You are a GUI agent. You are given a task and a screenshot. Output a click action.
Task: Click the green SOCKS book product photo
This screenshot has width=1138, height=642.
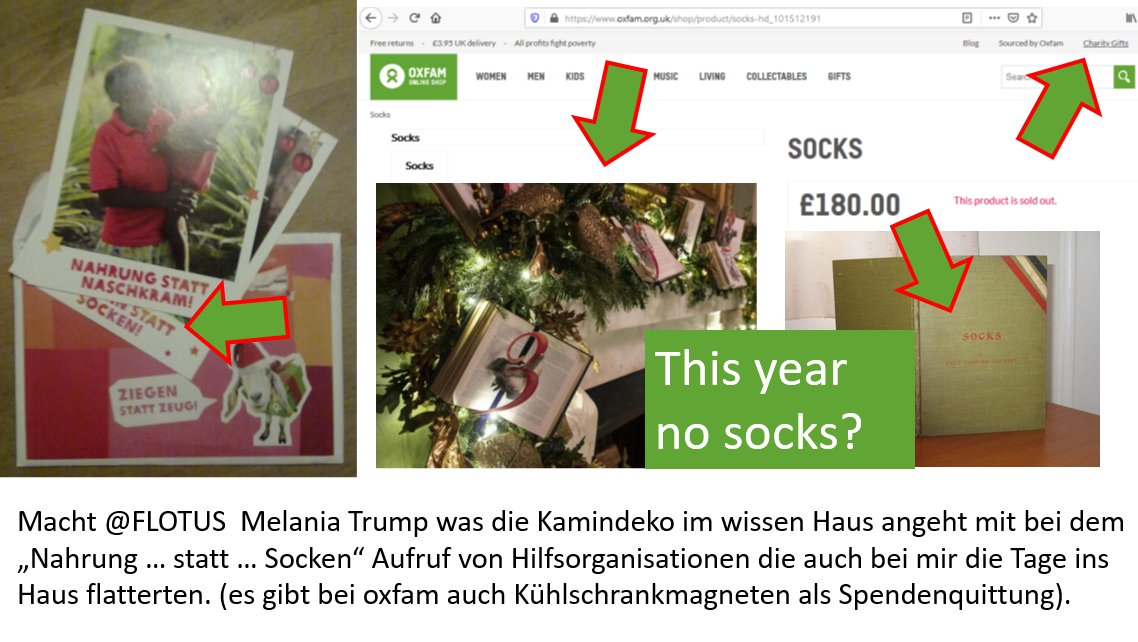click(942, 349)
